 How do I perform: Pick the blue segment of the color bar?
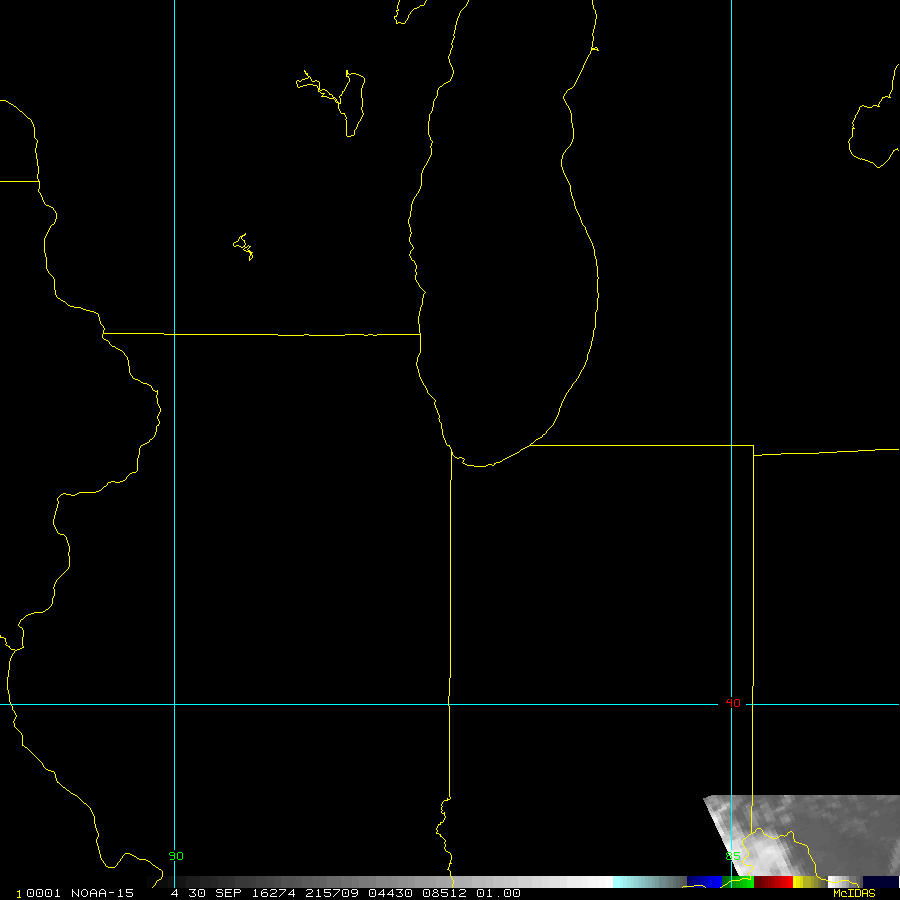click(x=704, y=882)
